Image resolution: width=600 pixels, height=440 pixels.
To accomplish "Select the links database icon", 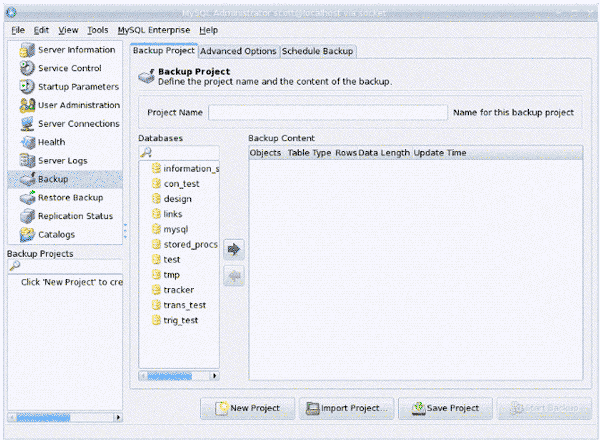I will click(156, 214).
